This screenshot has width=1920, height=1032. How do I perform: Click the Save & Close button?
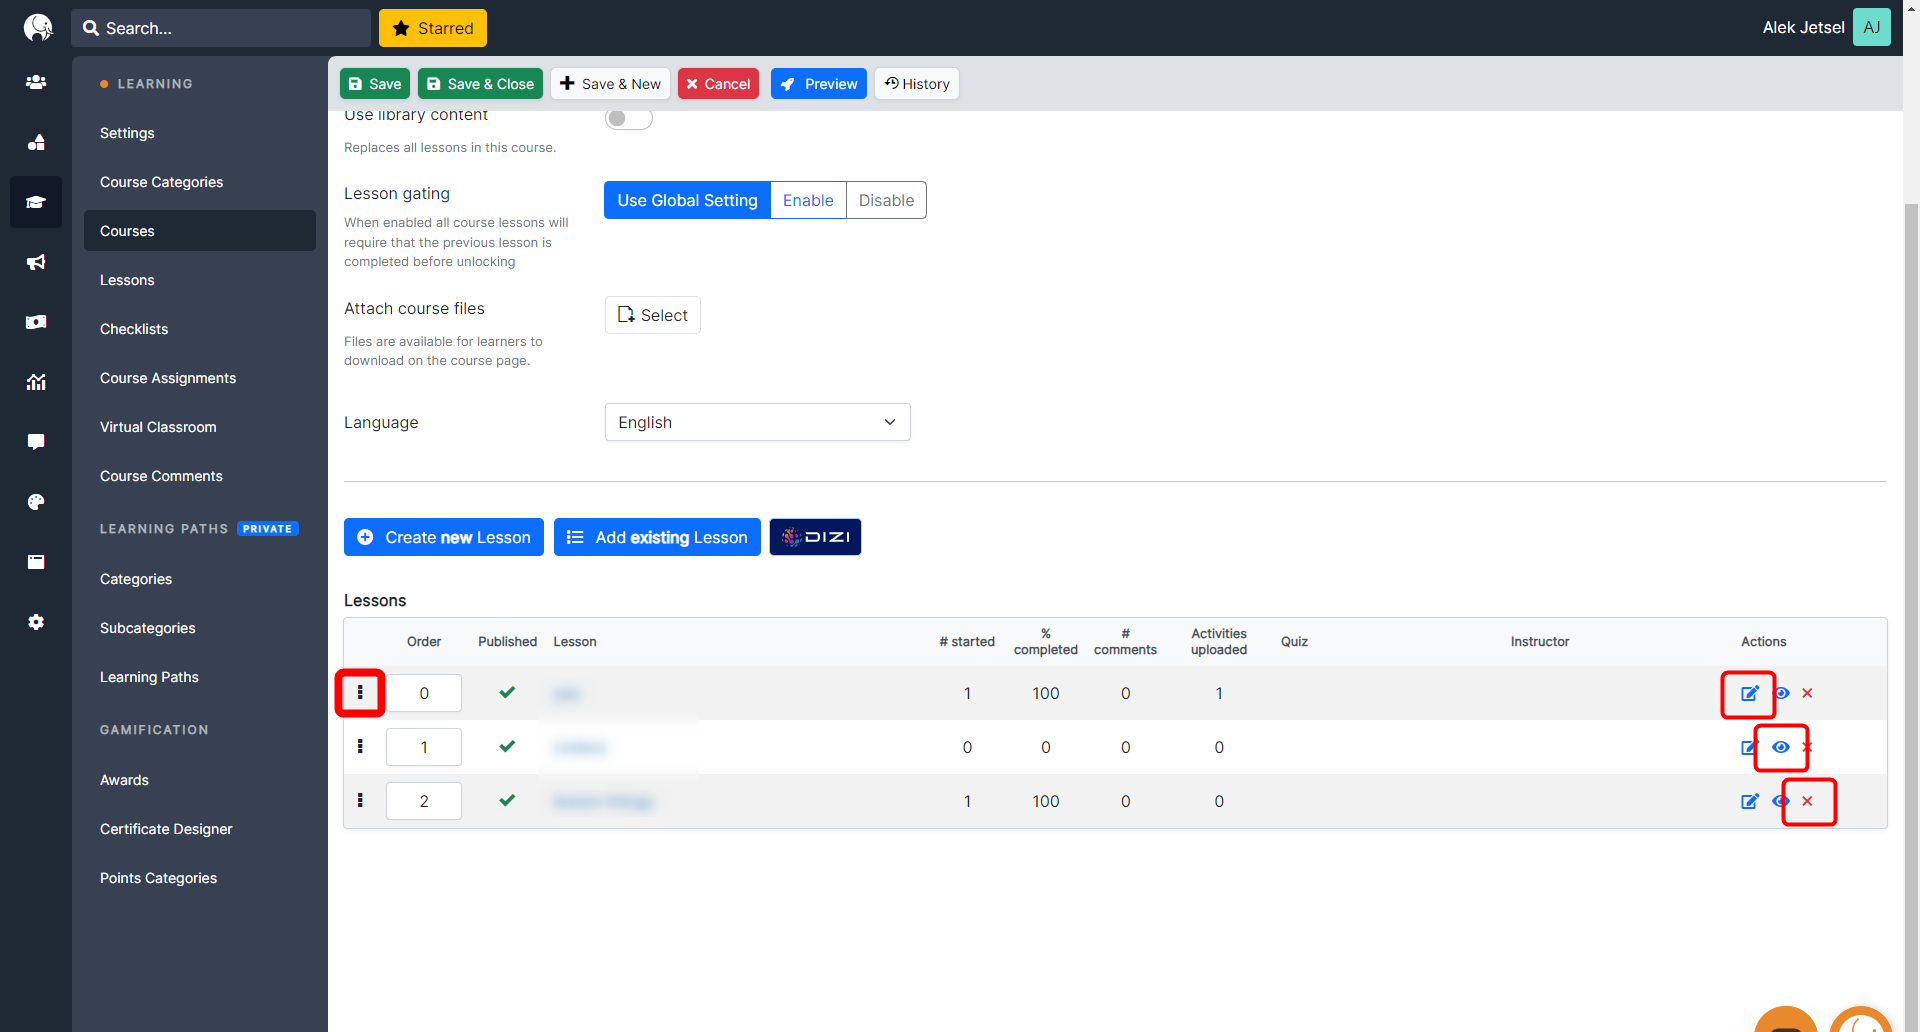[480, 84]
